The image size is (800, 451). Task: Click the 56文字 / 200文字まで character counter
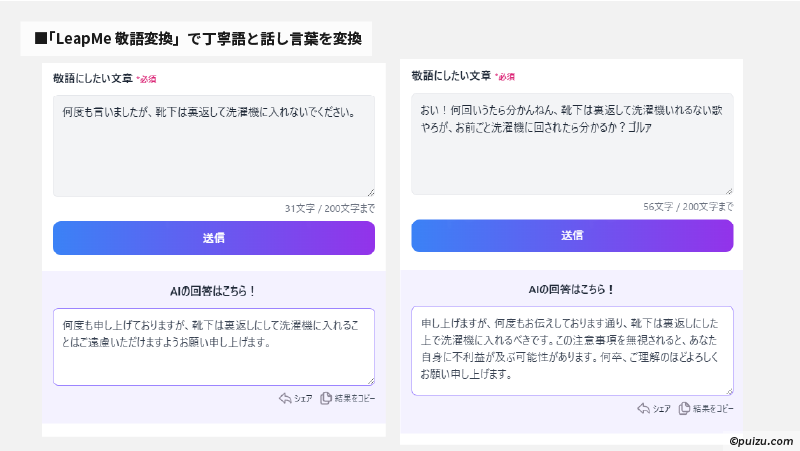[688, 206]
